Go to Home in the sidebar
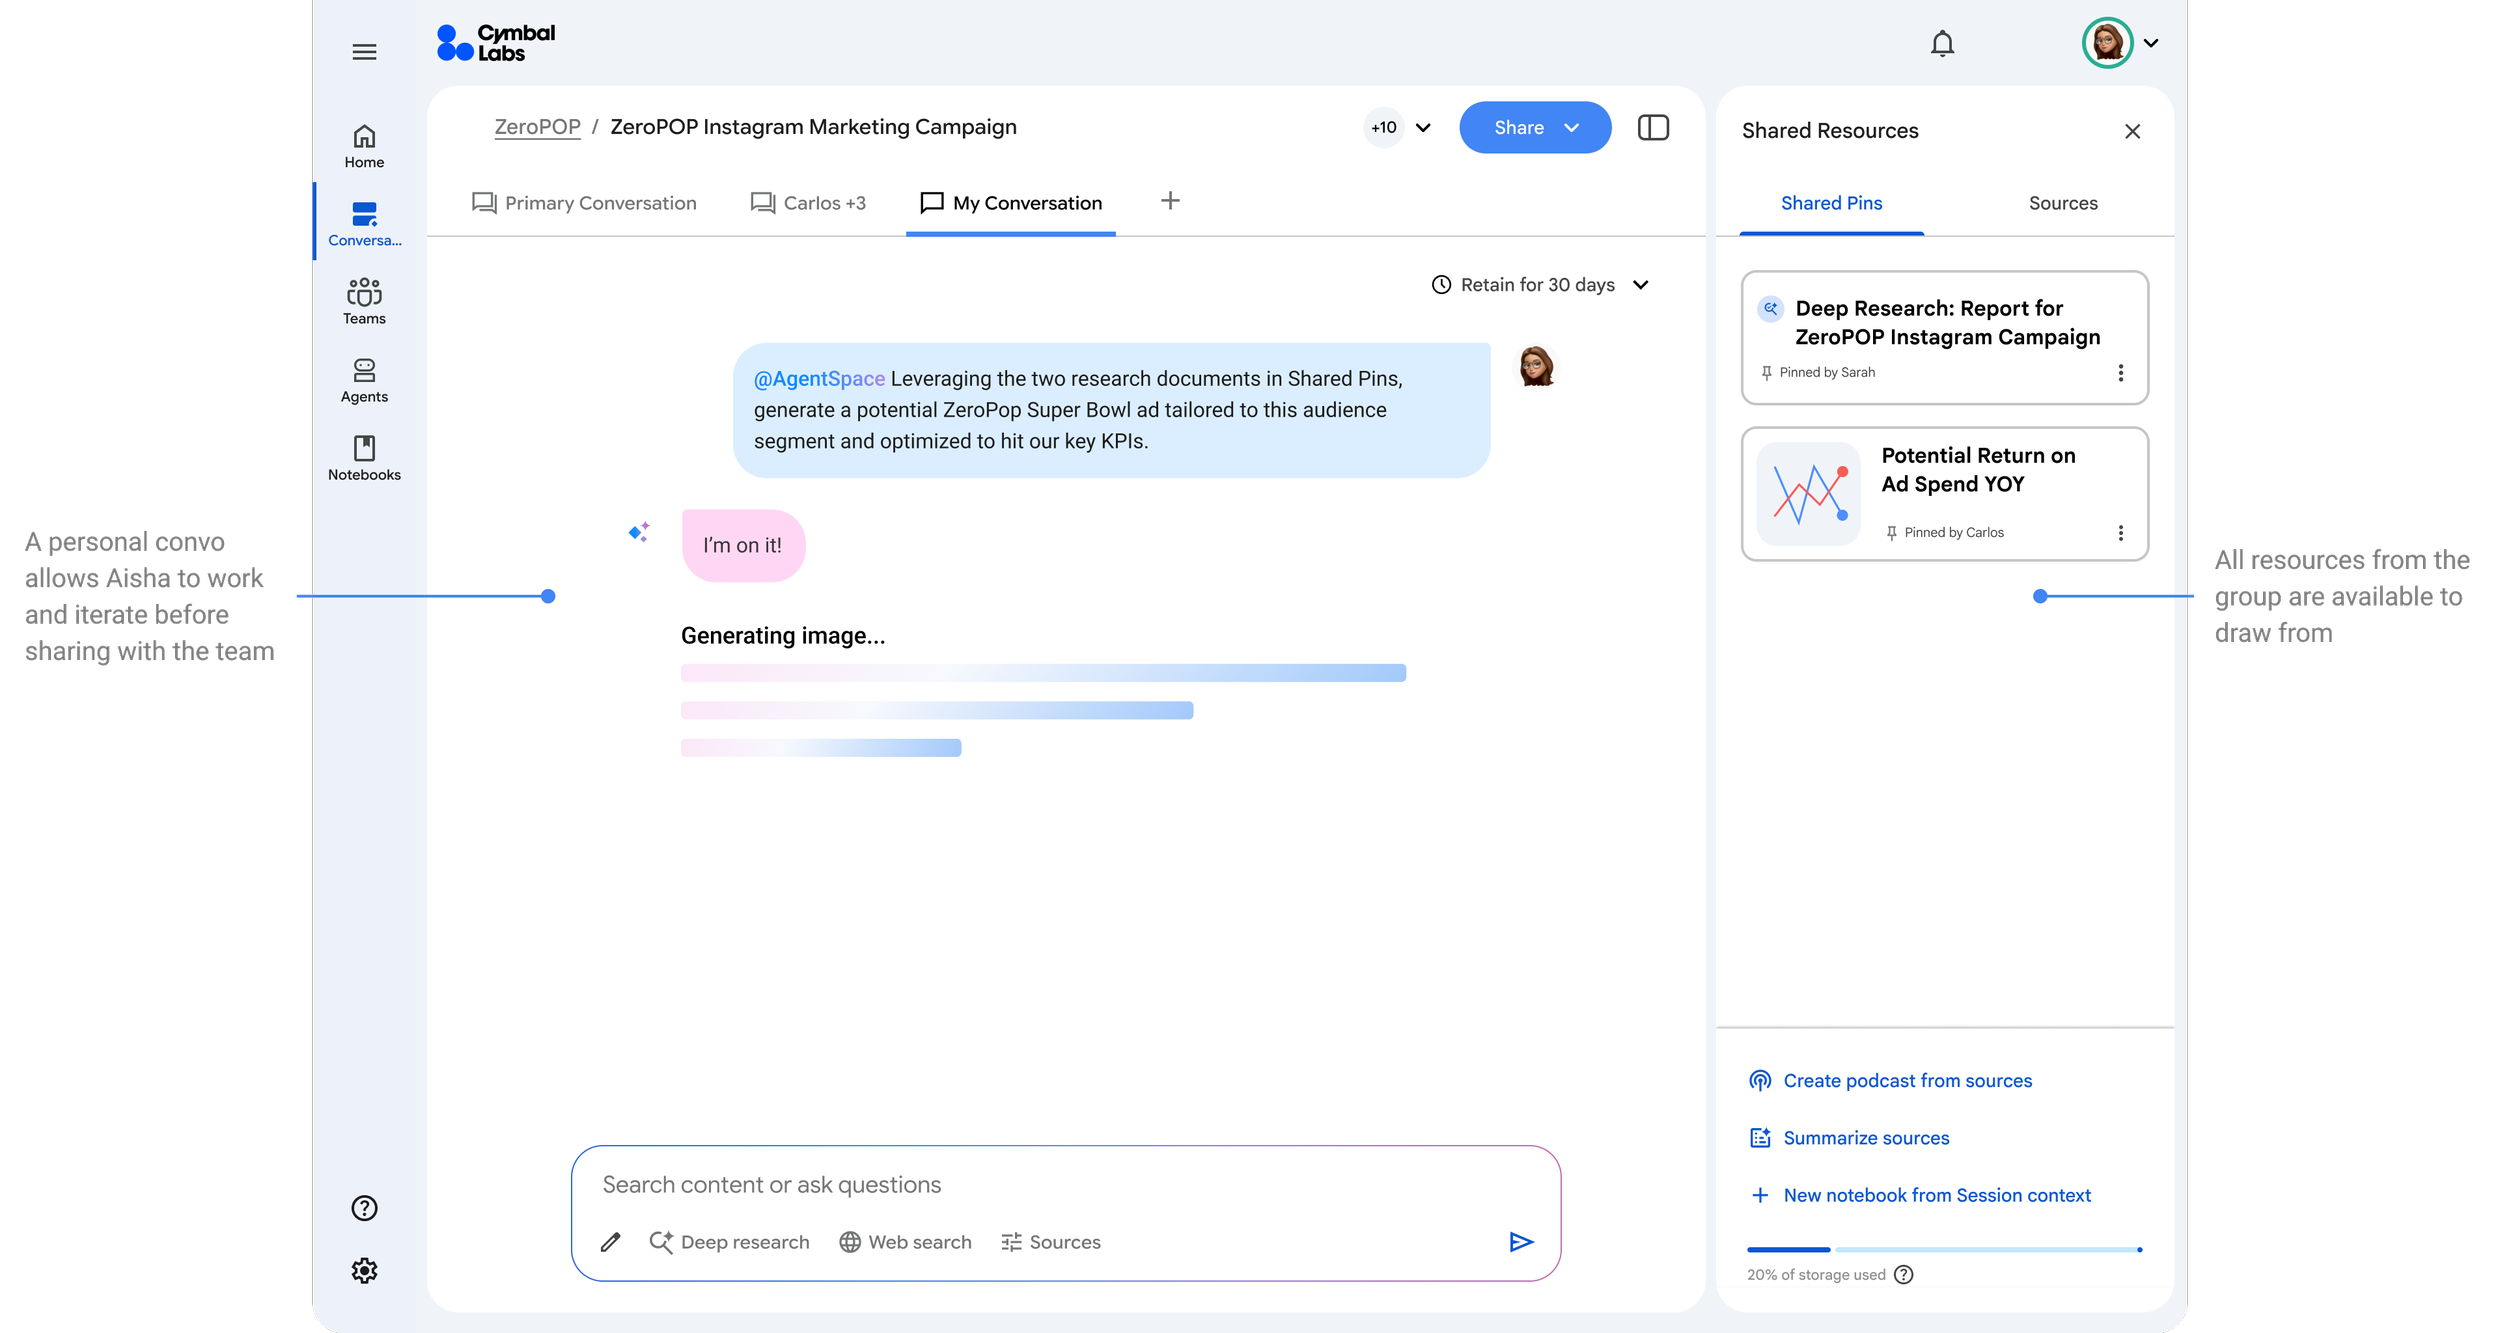The image size is (2500, 1333). [x=364, y=146]
